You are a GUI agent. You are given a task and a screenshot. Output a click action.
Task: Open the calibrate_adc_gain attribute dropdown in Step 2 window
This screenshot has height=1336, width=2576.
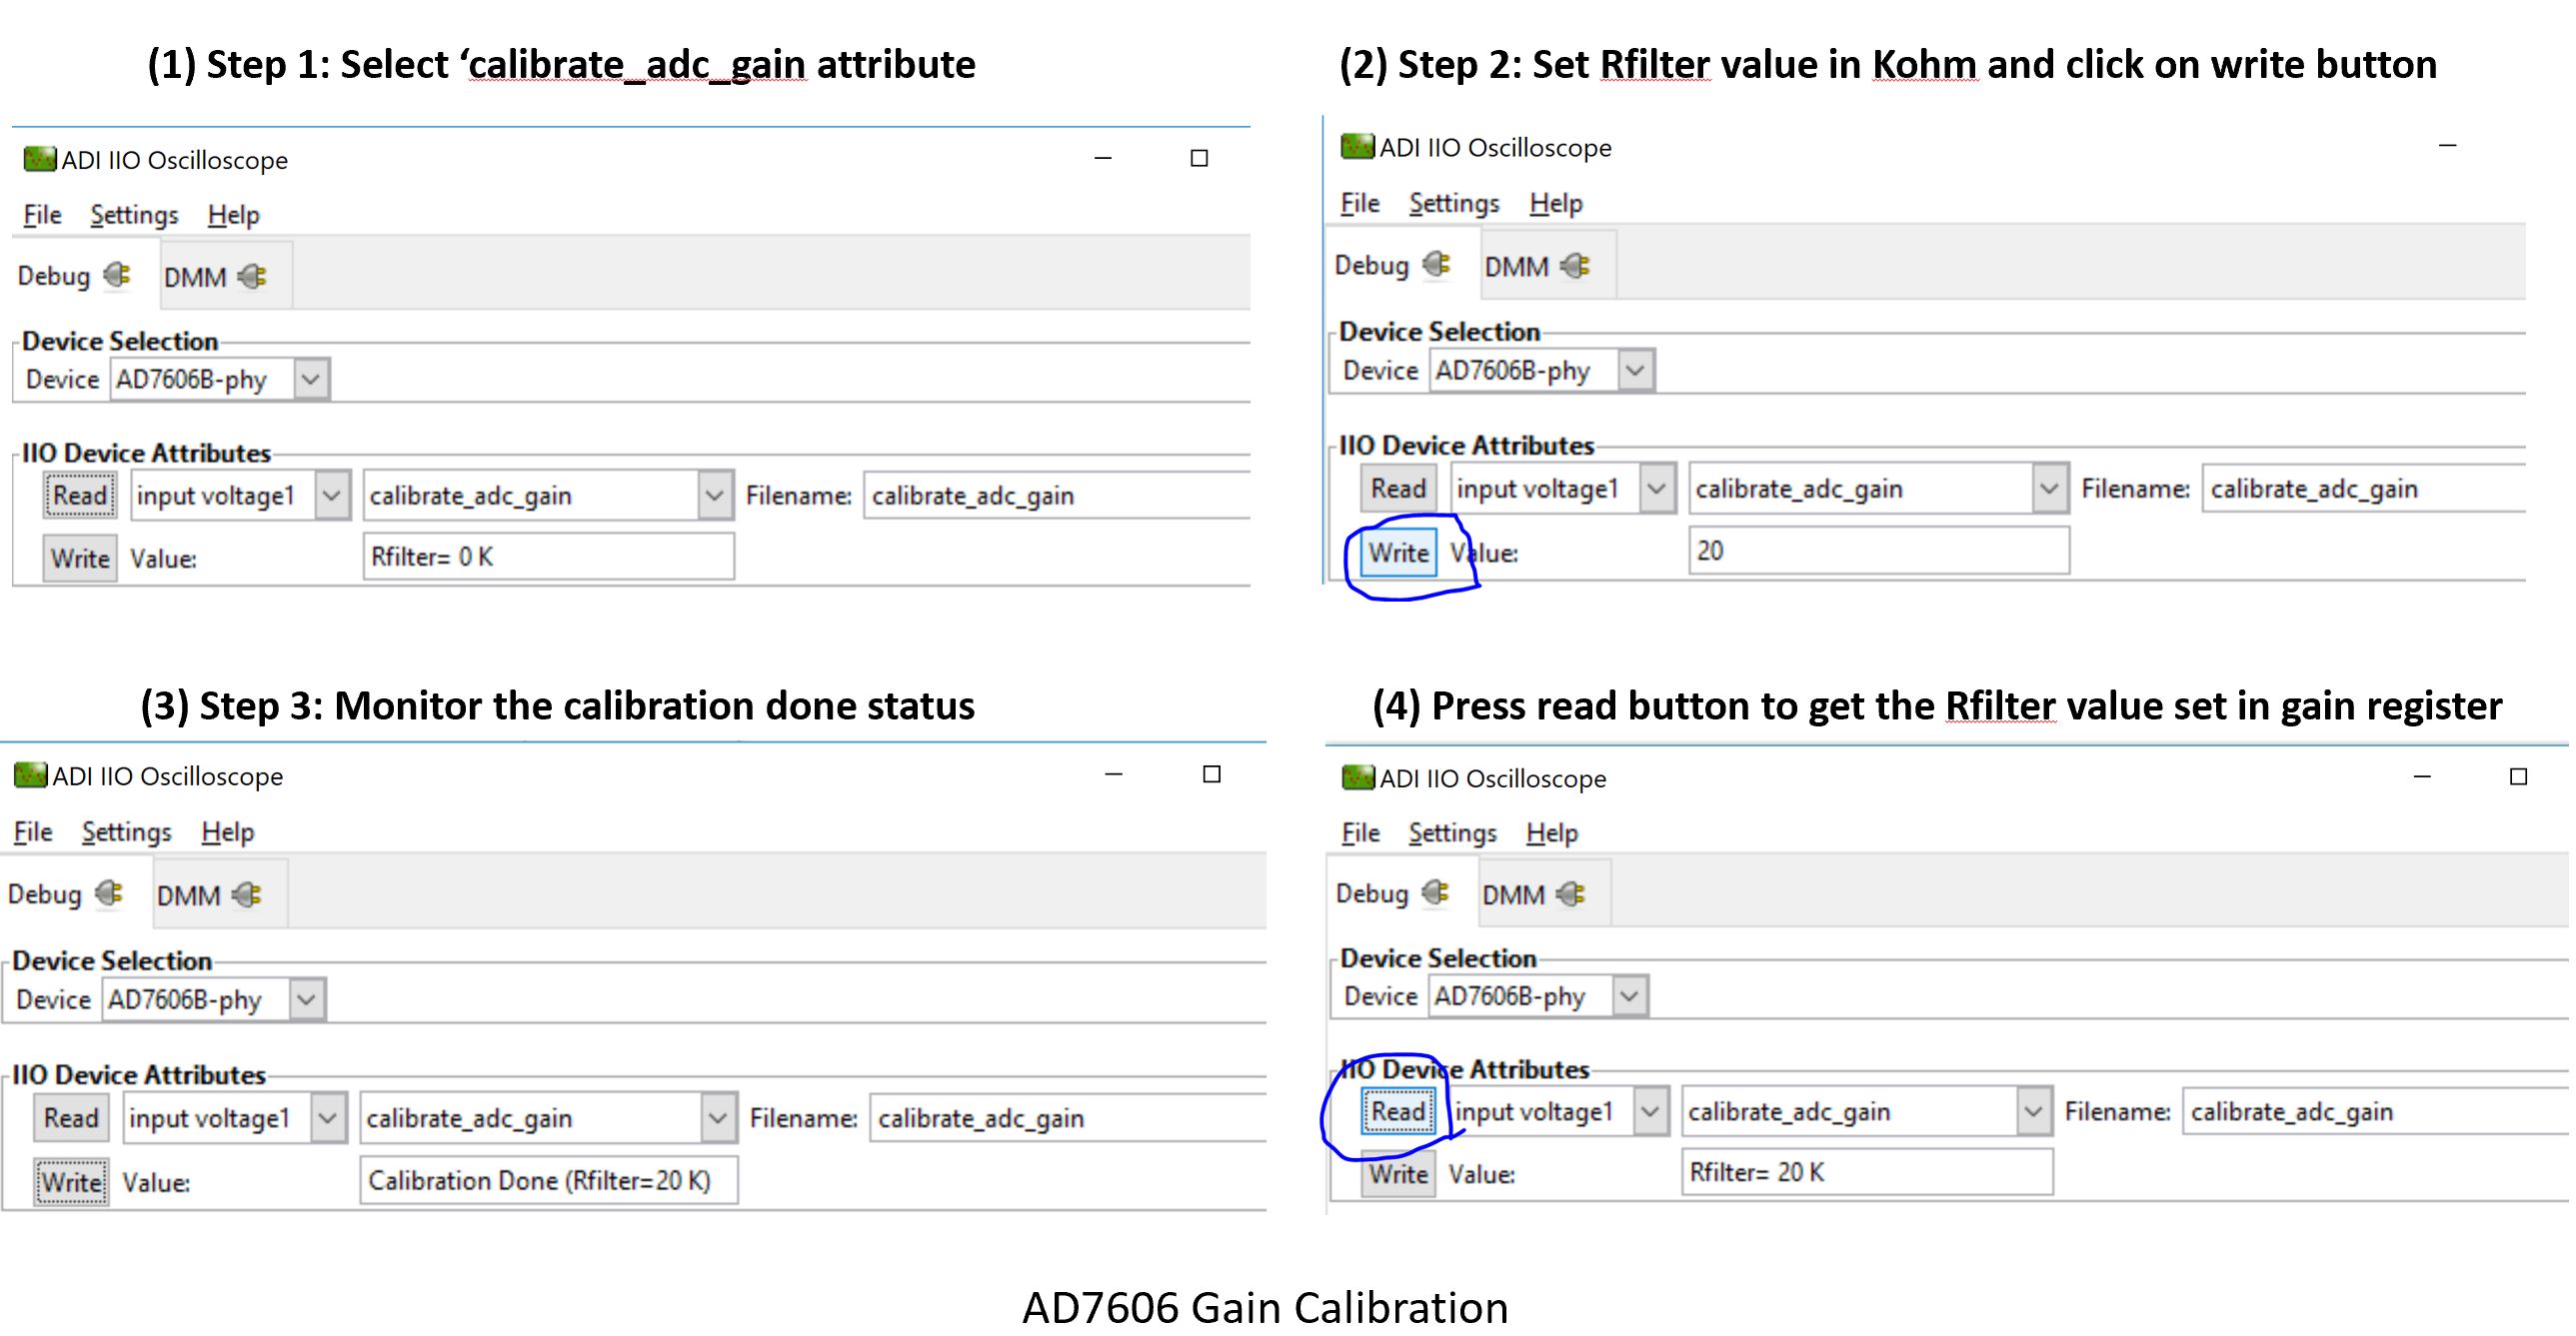(2049, 488)
